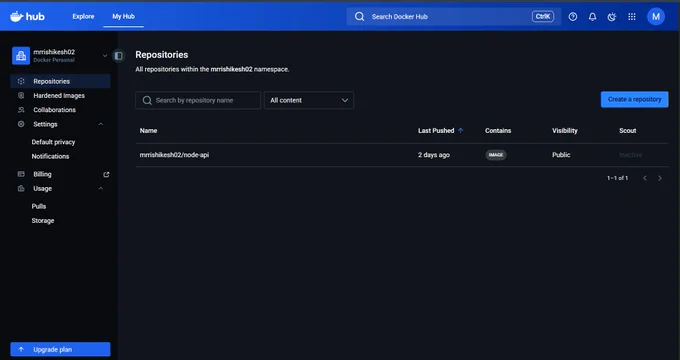Collapse the Settings section chevron
This screenshot has height=360, width=680.
pyautogui.click(x=101, y=124)
